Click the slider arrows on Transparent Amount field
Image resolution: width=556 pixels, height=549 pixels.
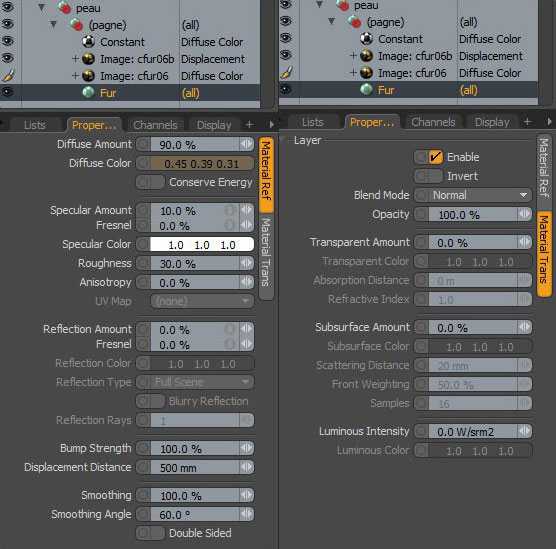pyautogui.click(x=524, y=242)
